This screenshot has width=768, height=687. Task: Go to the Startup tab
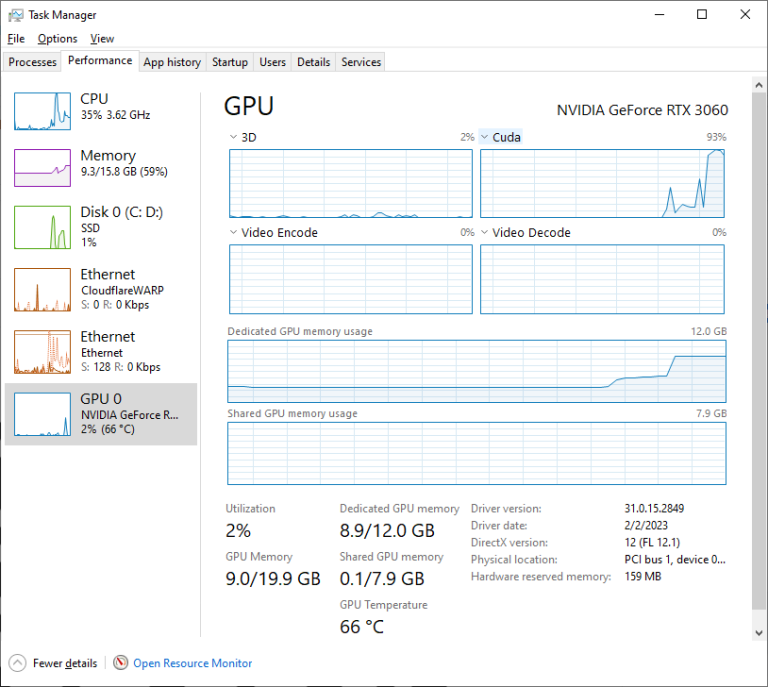click(x=229, y=62)
